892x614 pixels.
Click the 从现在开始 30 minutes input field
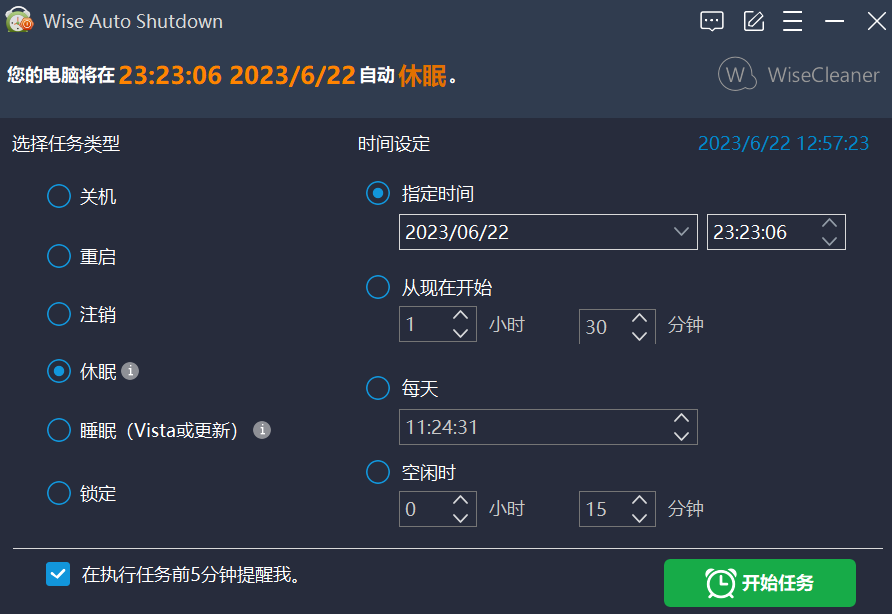(617, 326)
